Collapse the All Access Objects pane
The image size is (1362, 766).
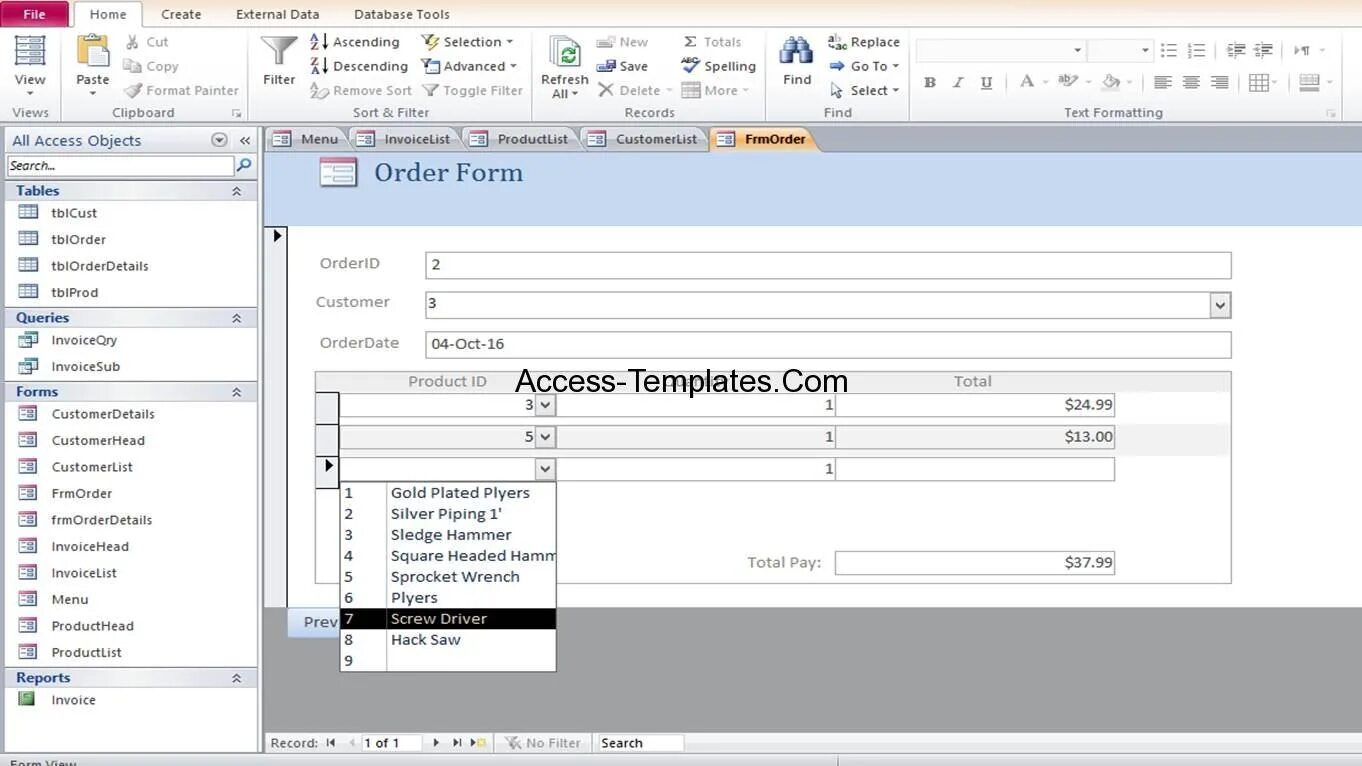[244, 140]
